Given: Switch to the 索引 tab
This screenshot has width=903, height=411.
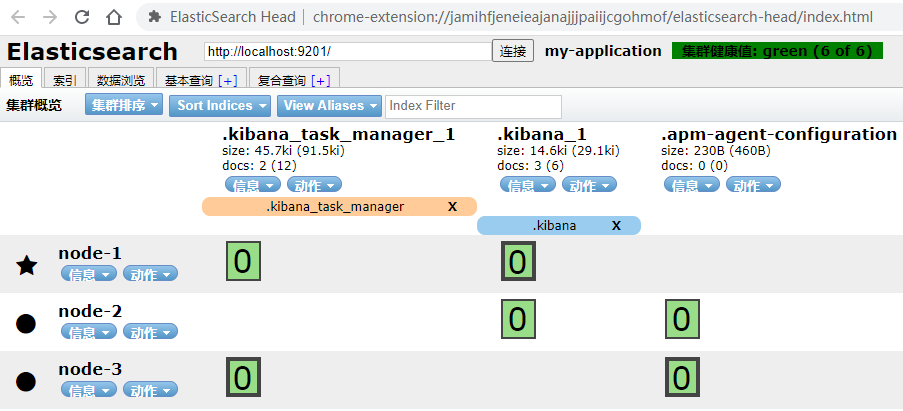Looking at the screenshot, I should [x=64, y=80].
